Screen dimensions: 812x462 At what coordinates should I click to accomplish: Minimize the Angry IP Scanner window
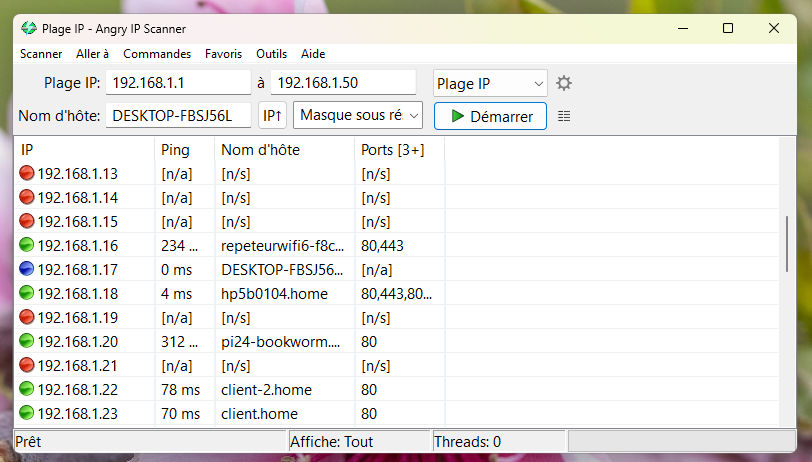click(x=683, y=28)
